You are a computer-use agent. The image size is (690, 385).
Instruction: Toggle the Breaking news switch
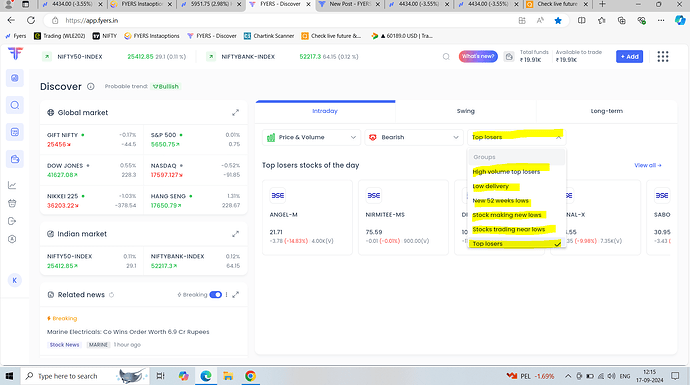(x=216, y=295)
